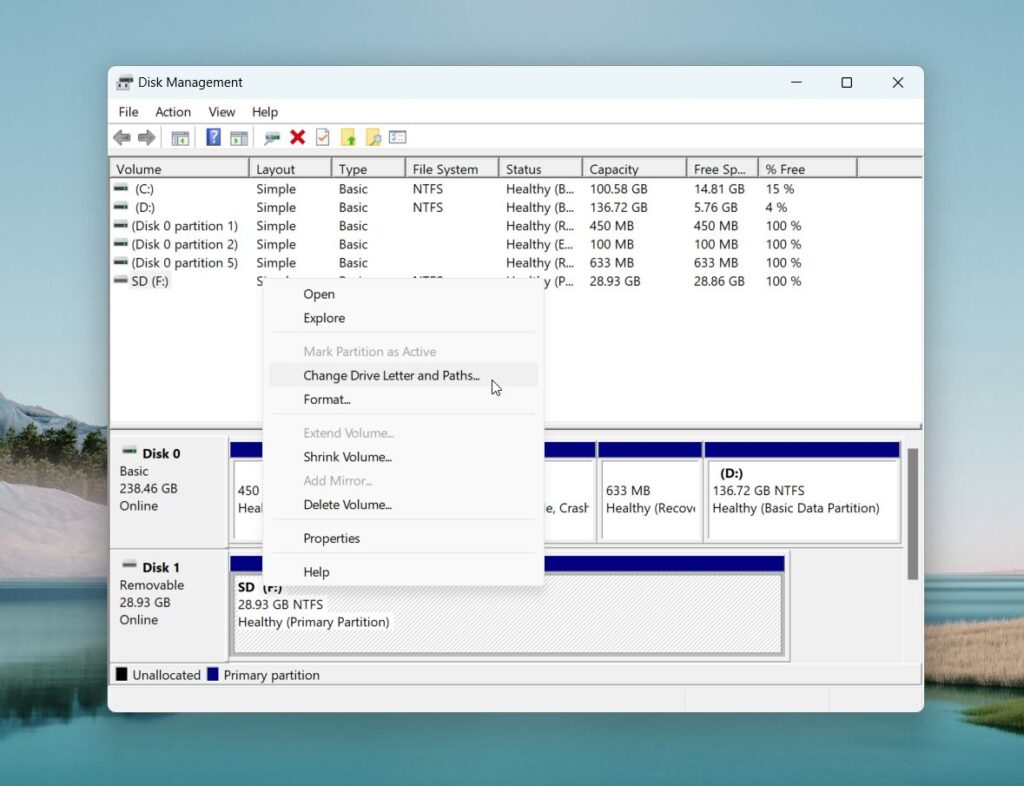Click the blue Help question mark icon

coord(213,138)
